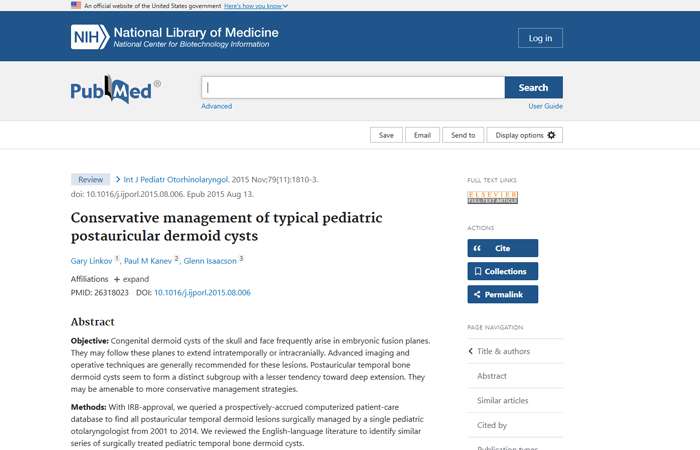
Task: Jump to Title & authors in page navigation
Action: (x=503, y=351)
